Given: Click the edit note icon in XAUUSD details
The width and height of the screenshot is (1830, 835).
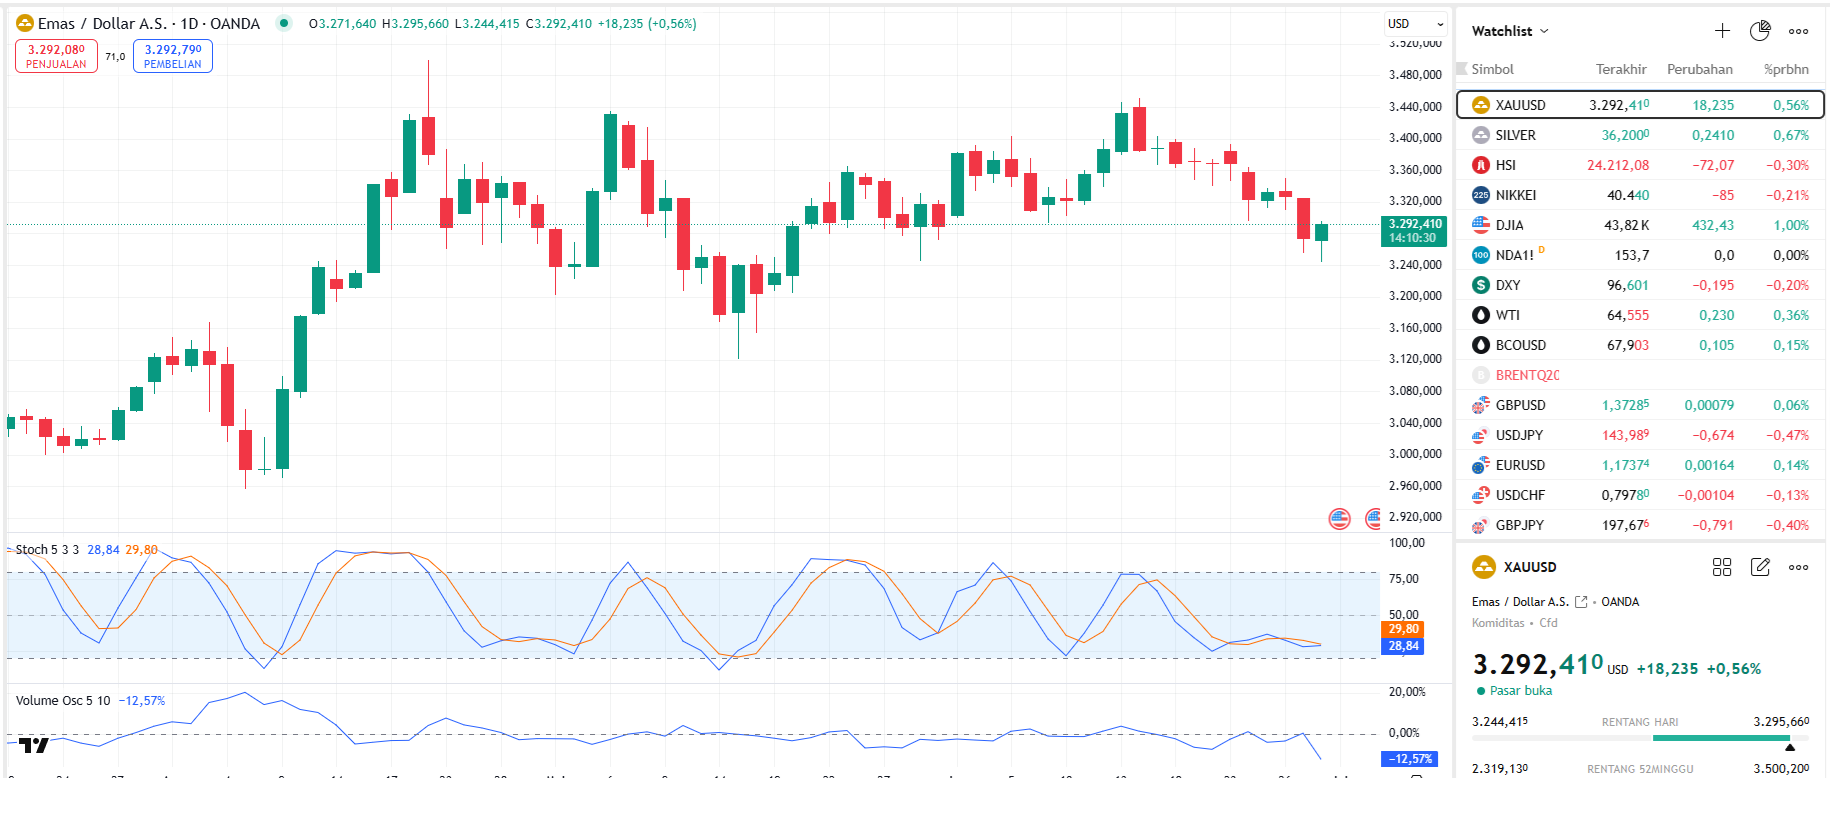Looking at the screenshot, I should 1760,567.
